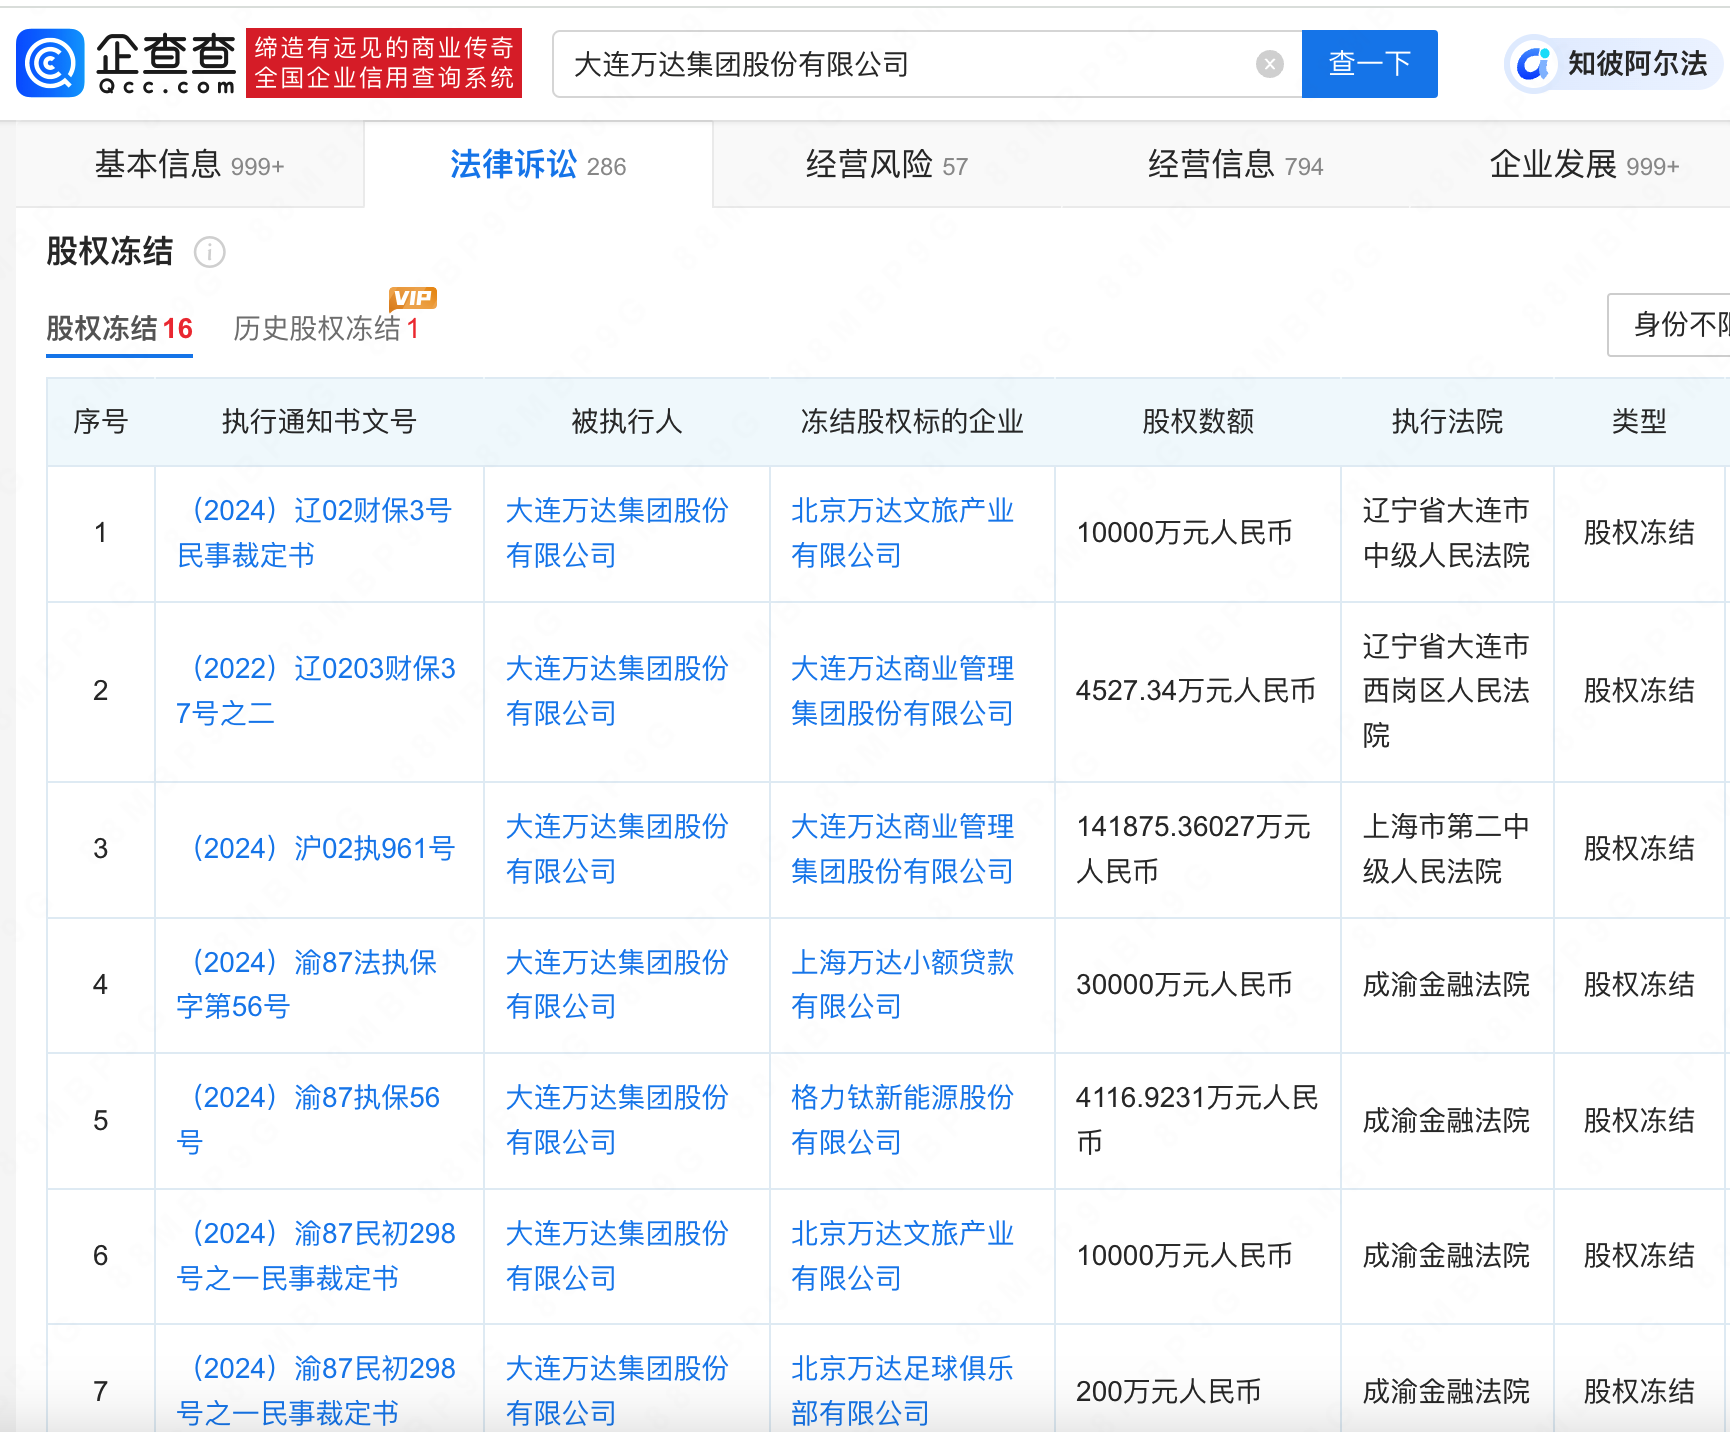Open 大连万达集团股份有限公司 in row 1
Viewport: 1730px width, 1432px height.
(617, 533)
